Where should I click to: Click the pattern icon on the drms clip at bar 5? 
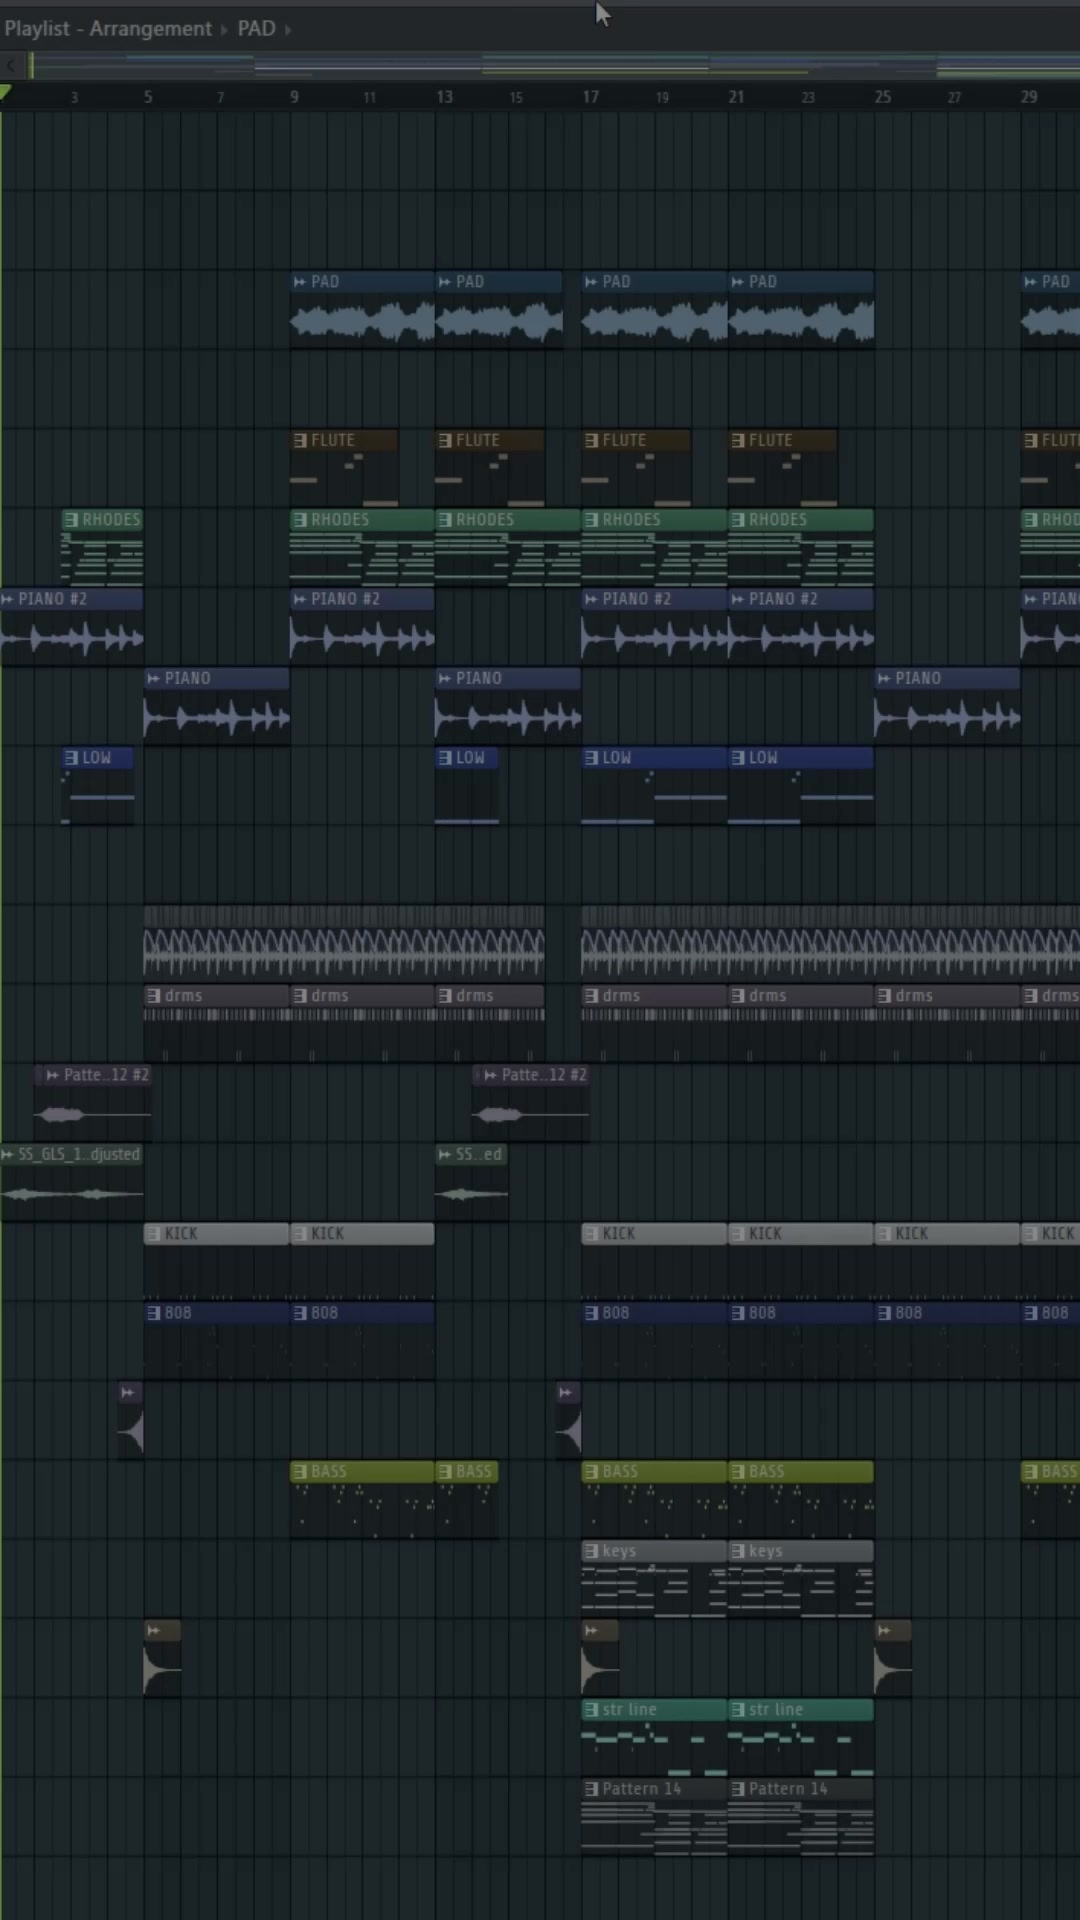pyautogui.click(x=153, y=996)
